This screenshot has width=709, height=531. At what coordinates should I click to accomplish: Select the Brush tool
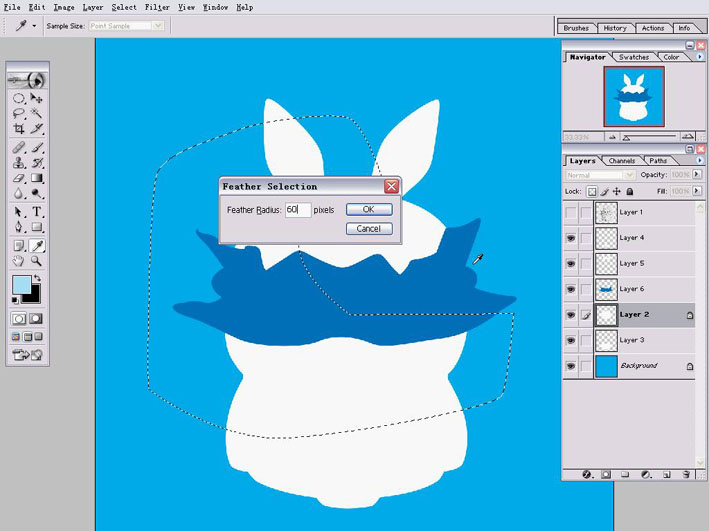(x=36, y=147)
